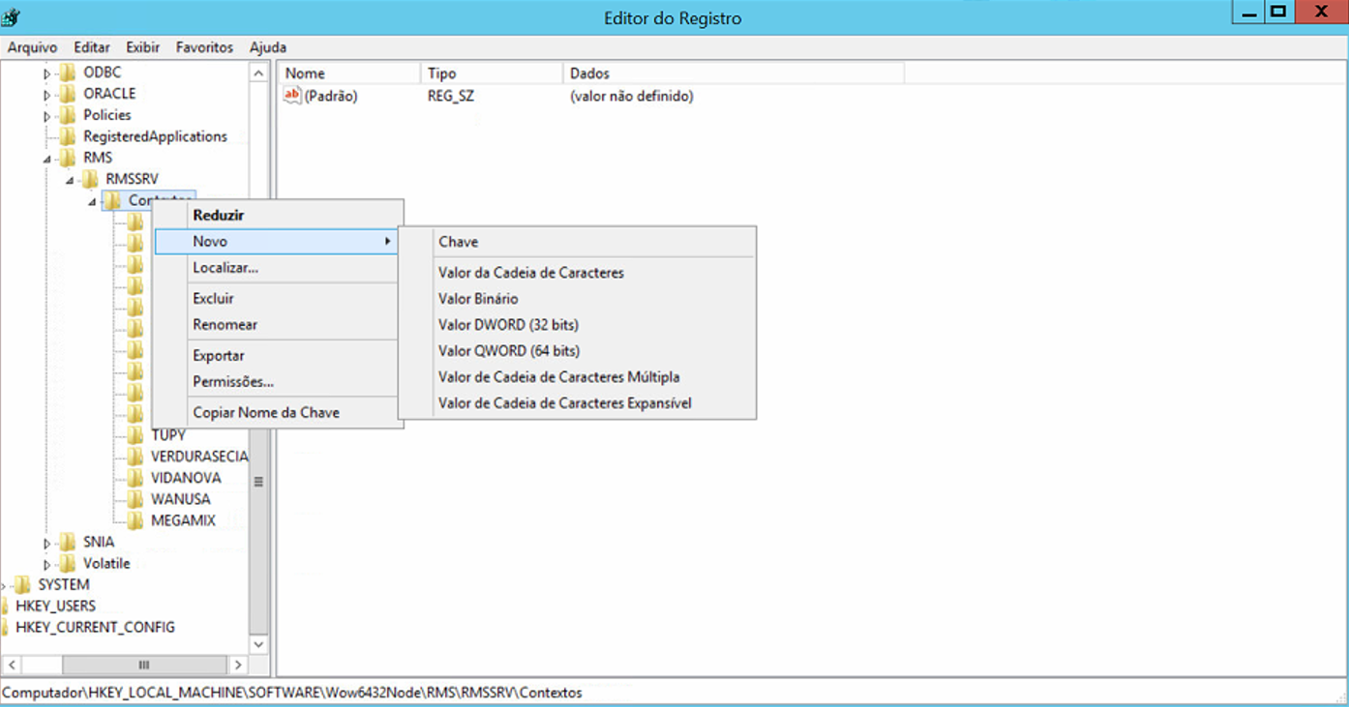Click the Contextos key folder icon
This screenshot has height=707, width=1349.
[x=112, y=201]
